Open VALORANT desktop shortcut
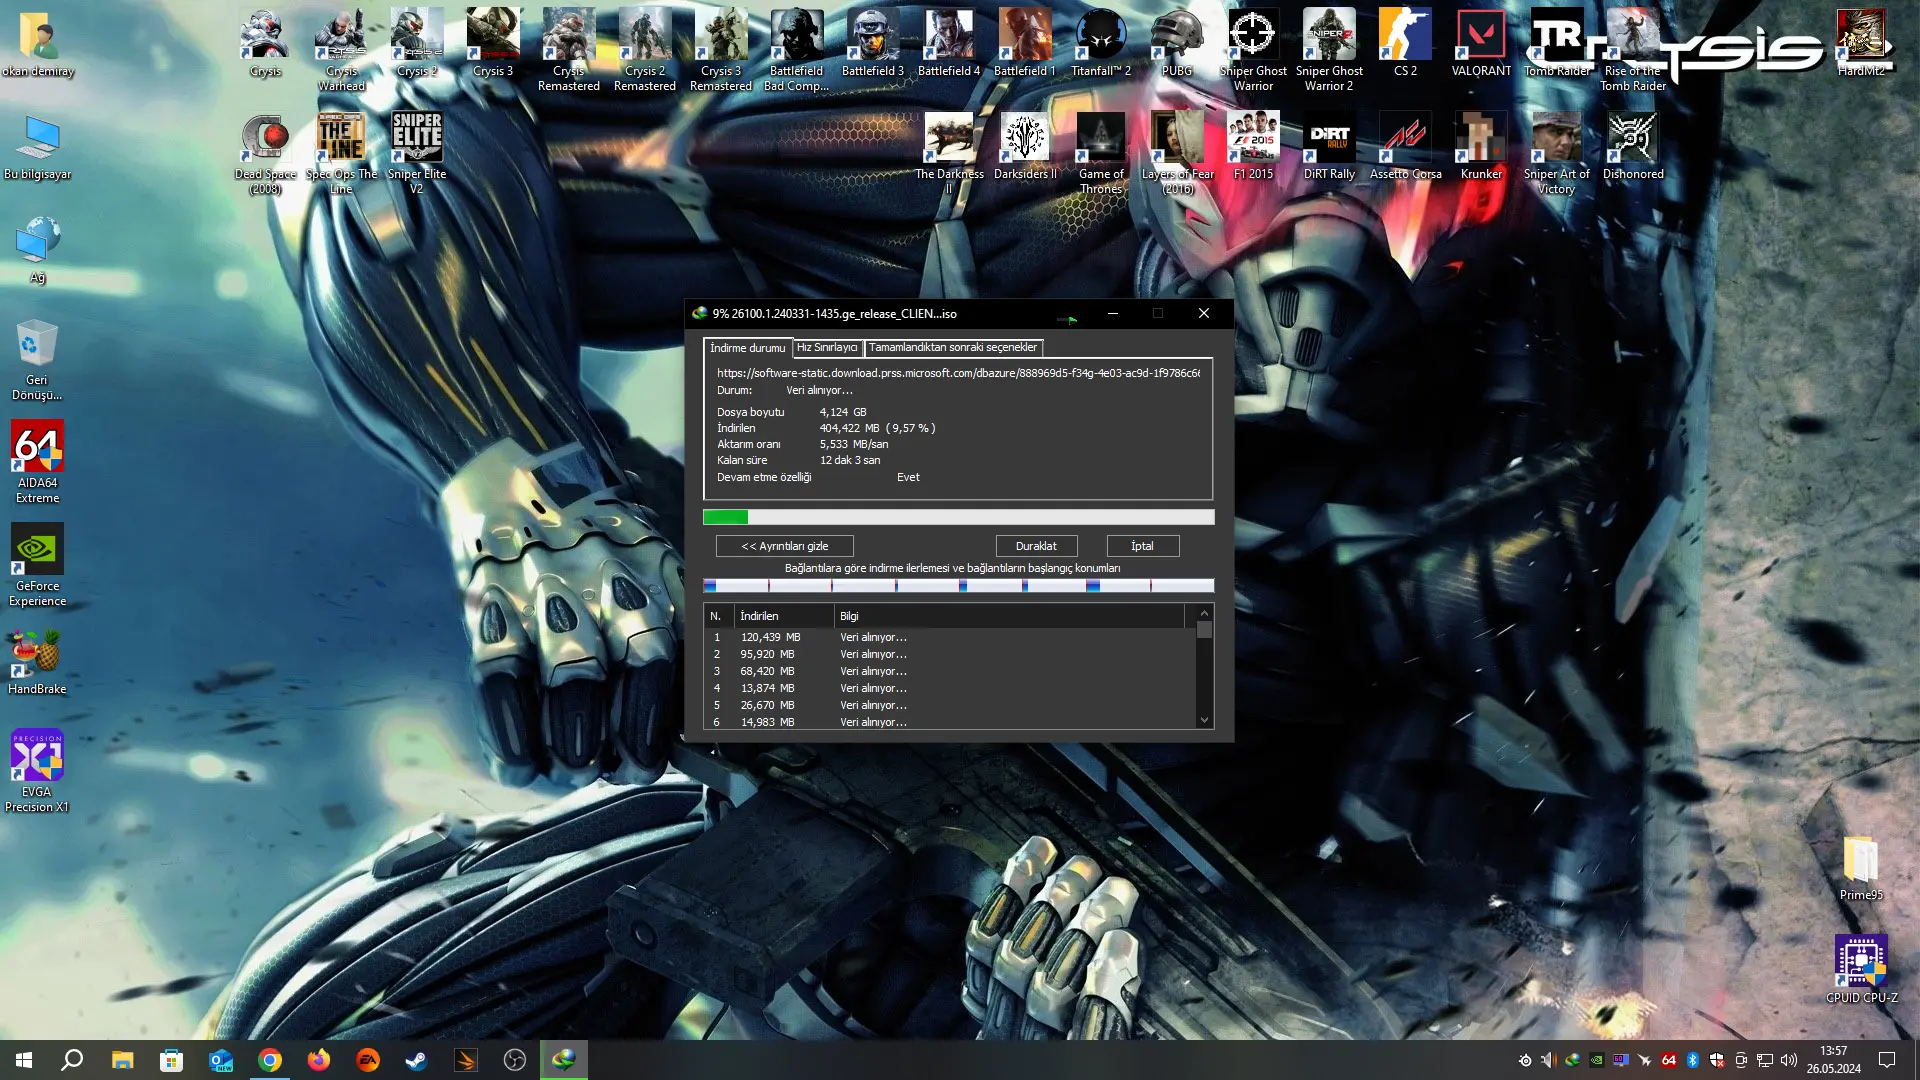1920x1080 pixels. [1481, 43]
